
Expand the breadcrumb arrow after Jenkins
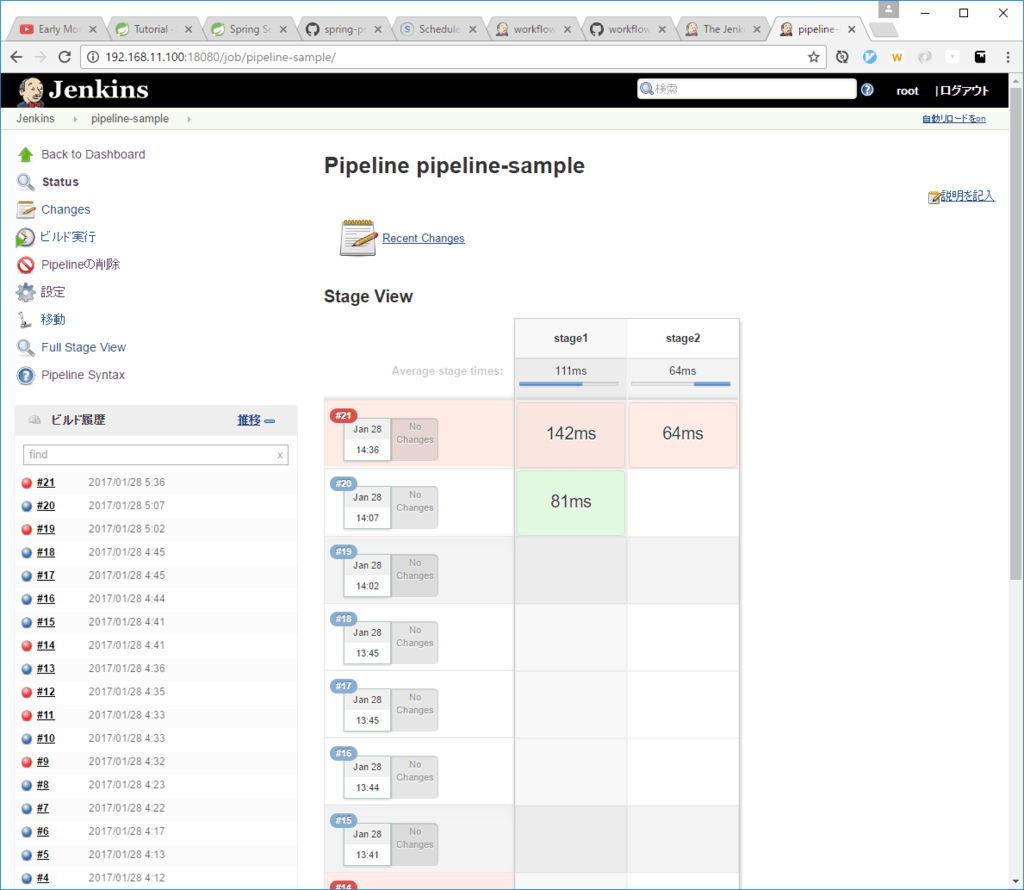[x=73, y=119]
